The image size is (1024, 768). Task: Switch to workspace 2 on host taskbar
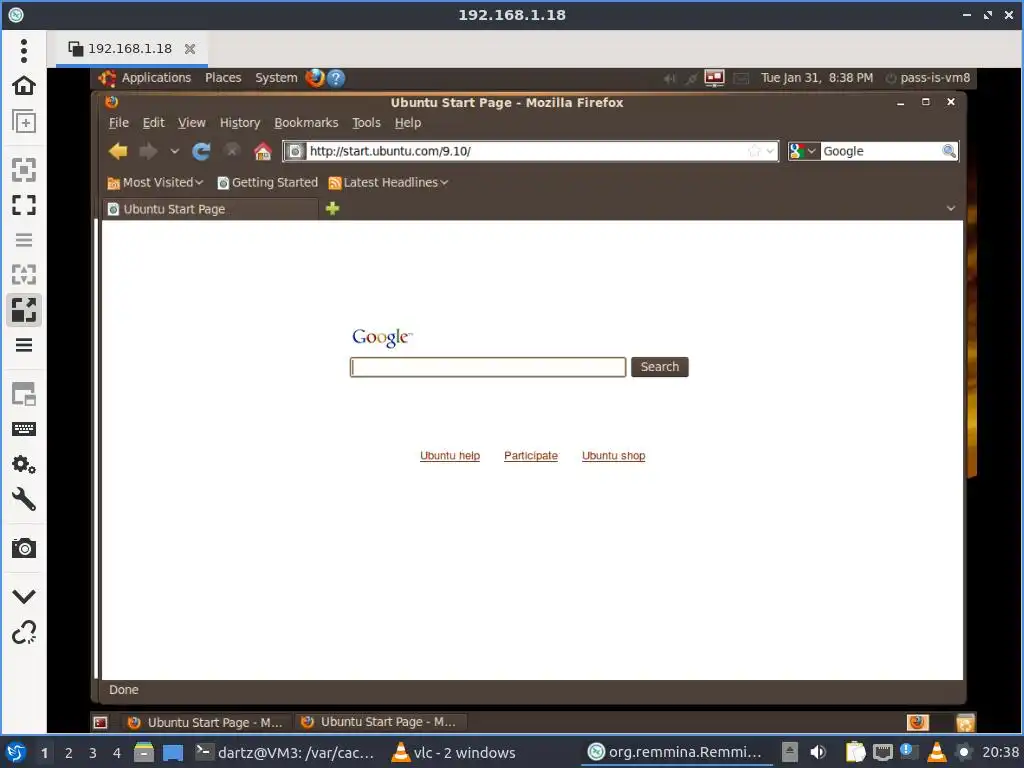(x=69, y=753)
